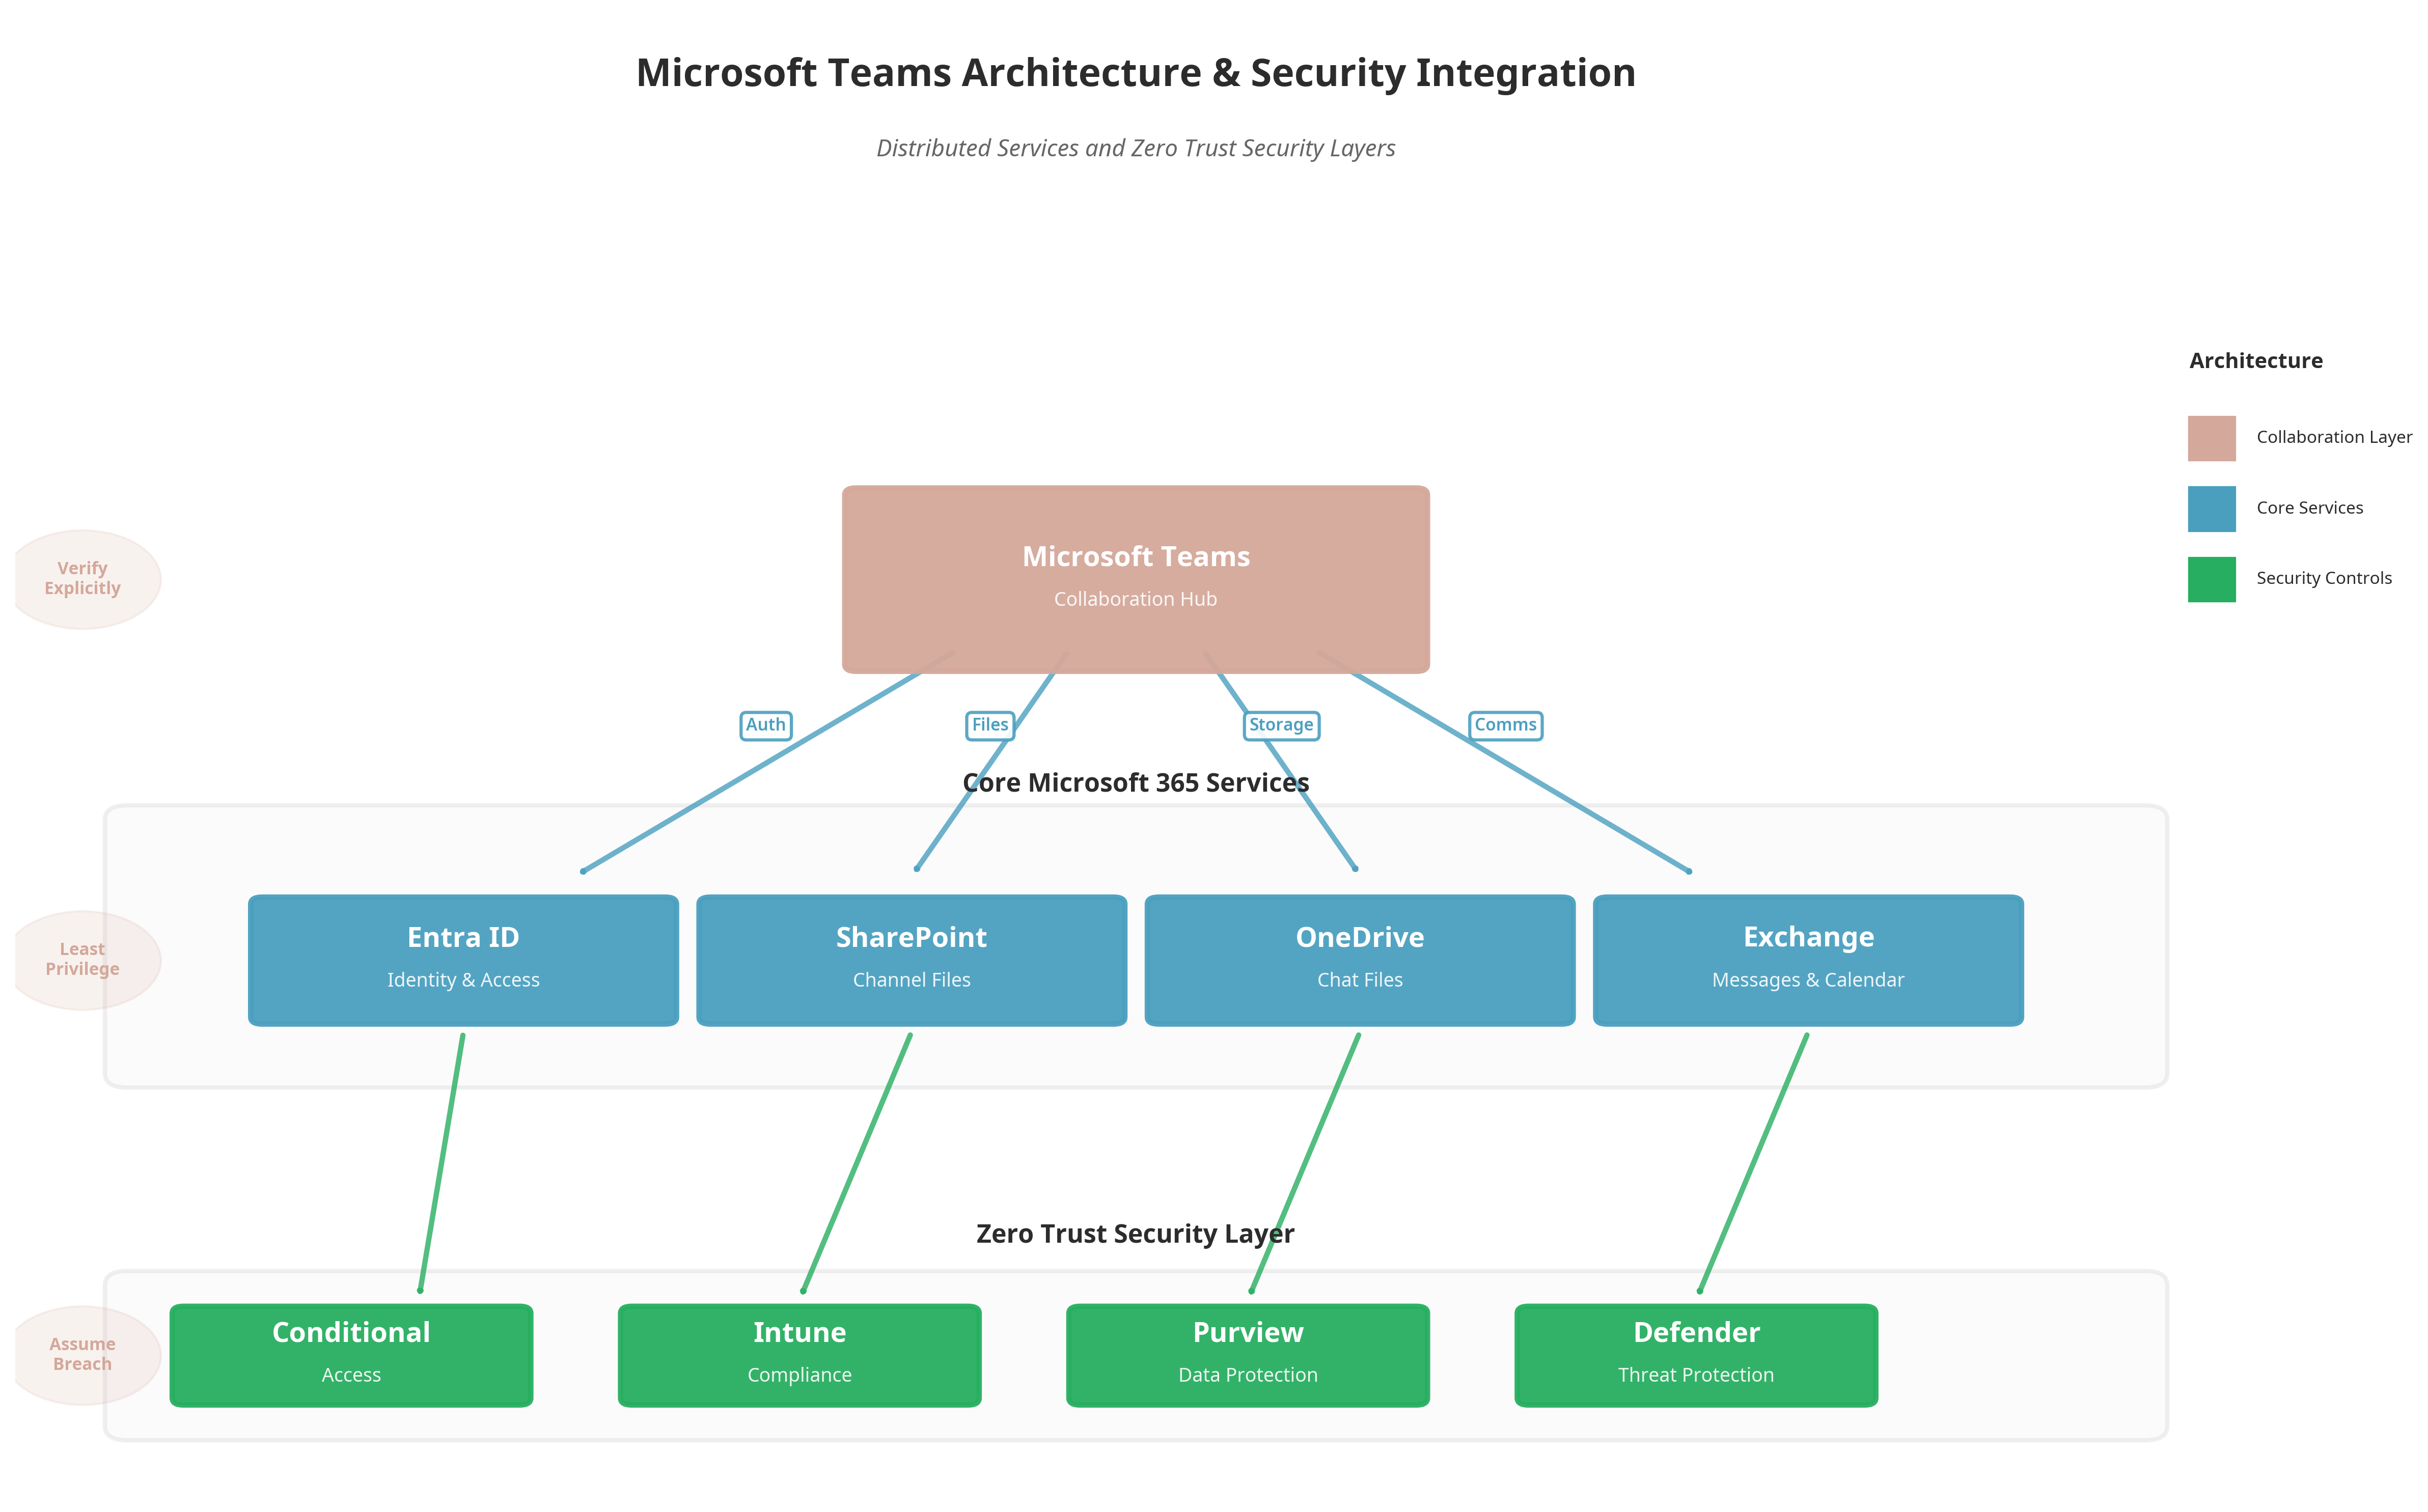Click the Zero Trust Security Layer heading

click(x=1135, y=1234)
